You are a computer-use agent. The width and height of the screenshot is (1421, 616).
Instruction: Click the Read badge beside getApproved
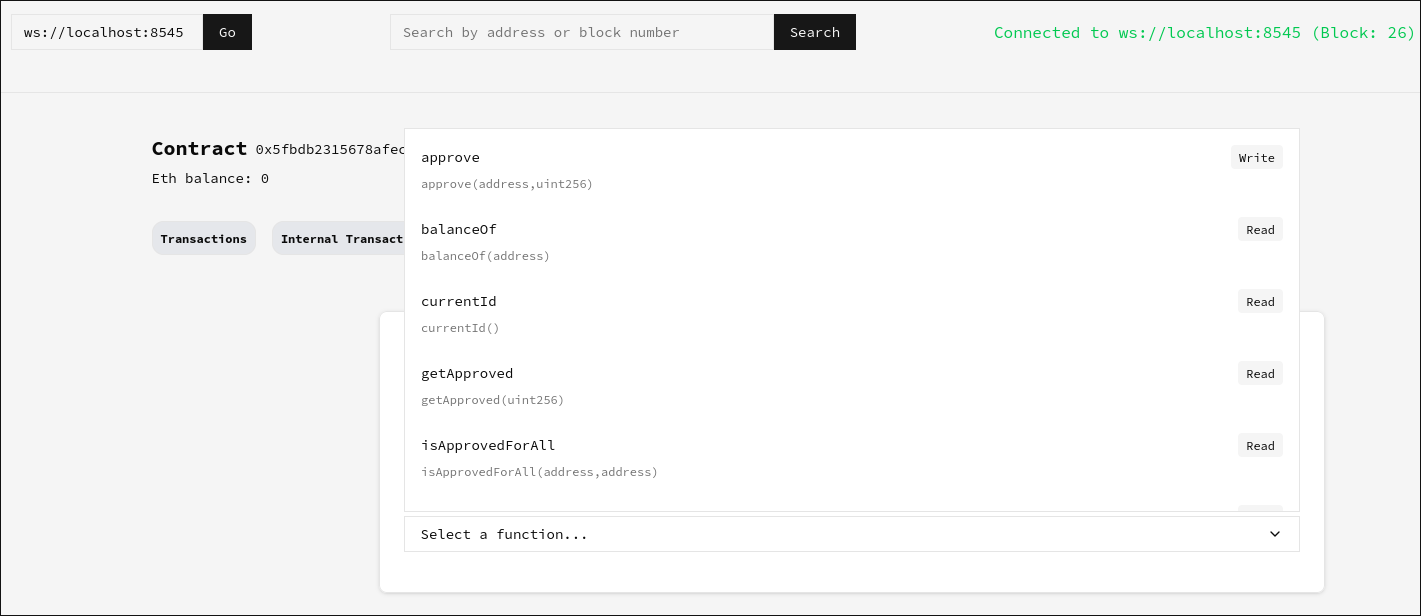point(1260,374)
